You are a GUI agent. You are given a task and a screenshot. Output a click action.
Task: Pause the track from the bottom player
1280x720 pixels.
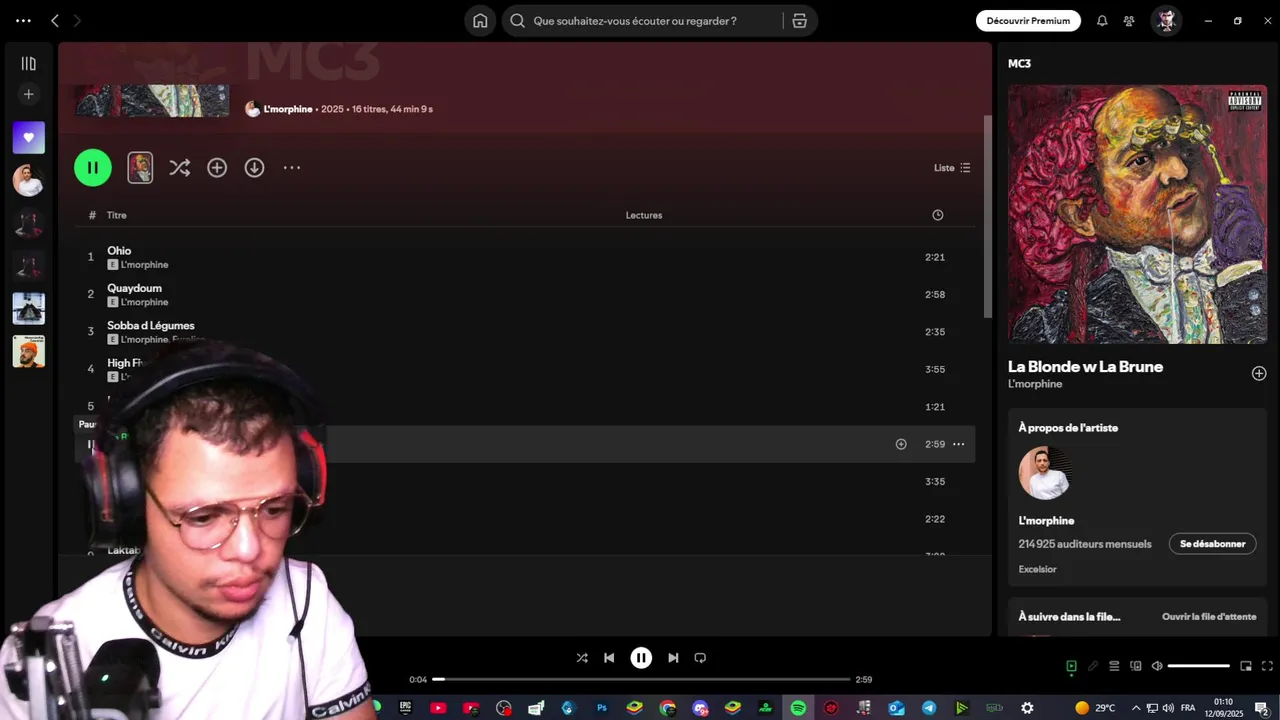pos(641,658)
